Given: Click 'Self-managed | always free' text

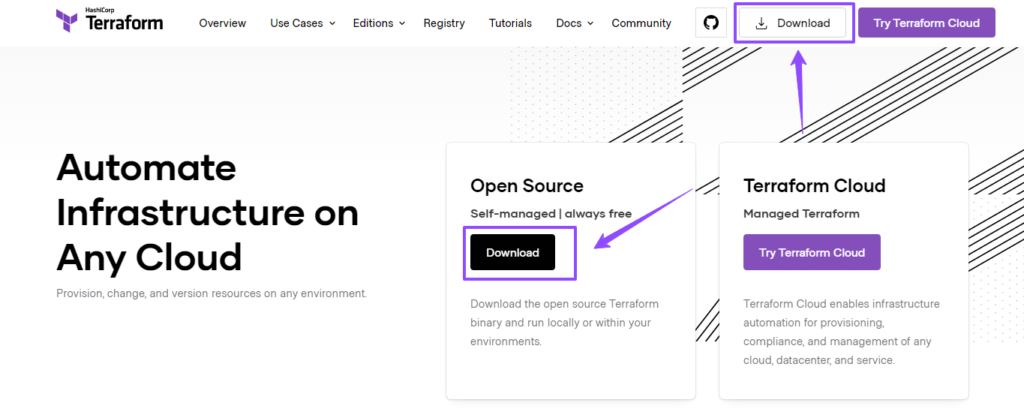Looking at the screenshot, I should (x=551, y=214).
